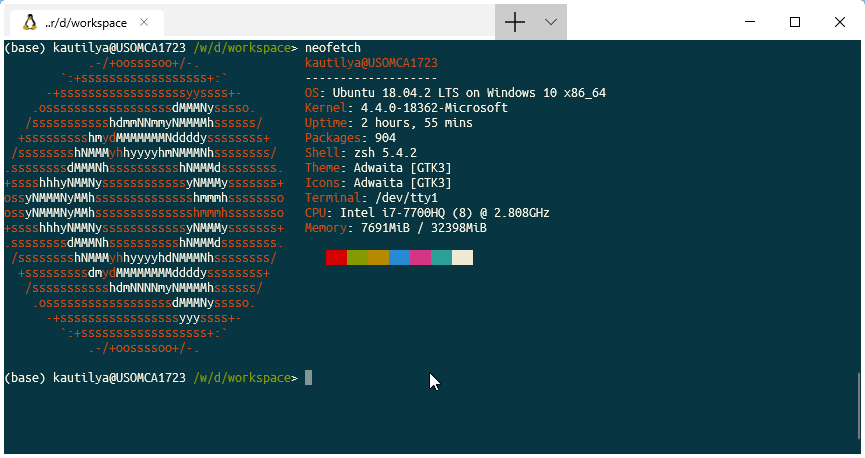The image size is (865, 458).
Task: Click '/w/d/workspace' path in the bottom prompt
Action: click(x=242, y=377)
